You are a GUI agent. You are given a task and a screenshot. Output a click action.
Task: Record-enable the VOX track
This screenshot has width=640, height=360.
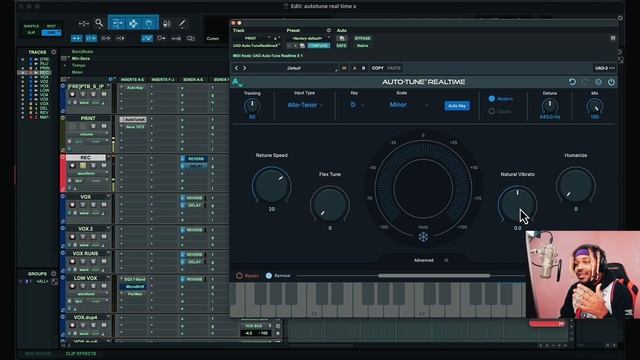(x=73, y=205)
